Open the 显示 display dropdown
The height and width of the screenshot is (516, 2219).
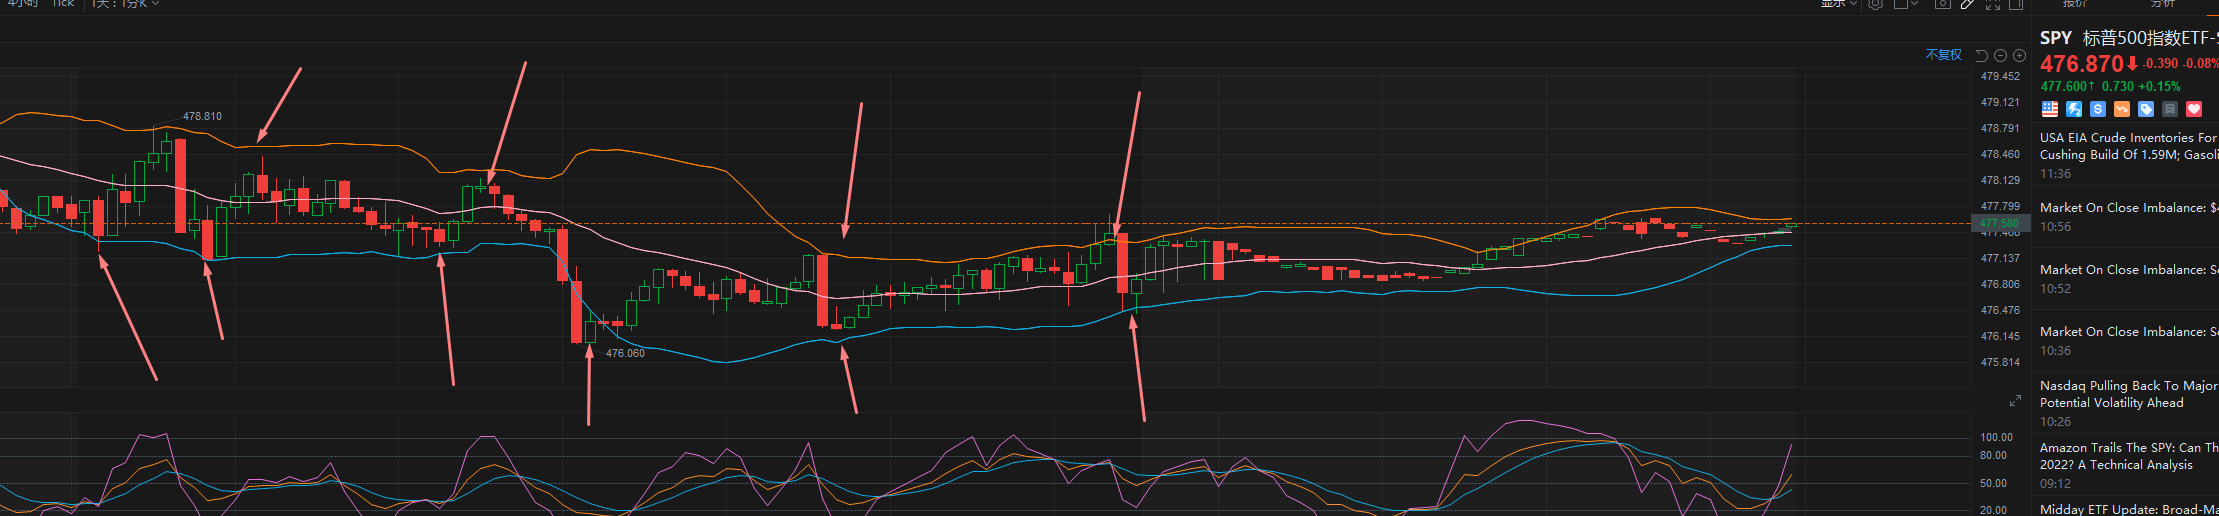click(1839, 3)
